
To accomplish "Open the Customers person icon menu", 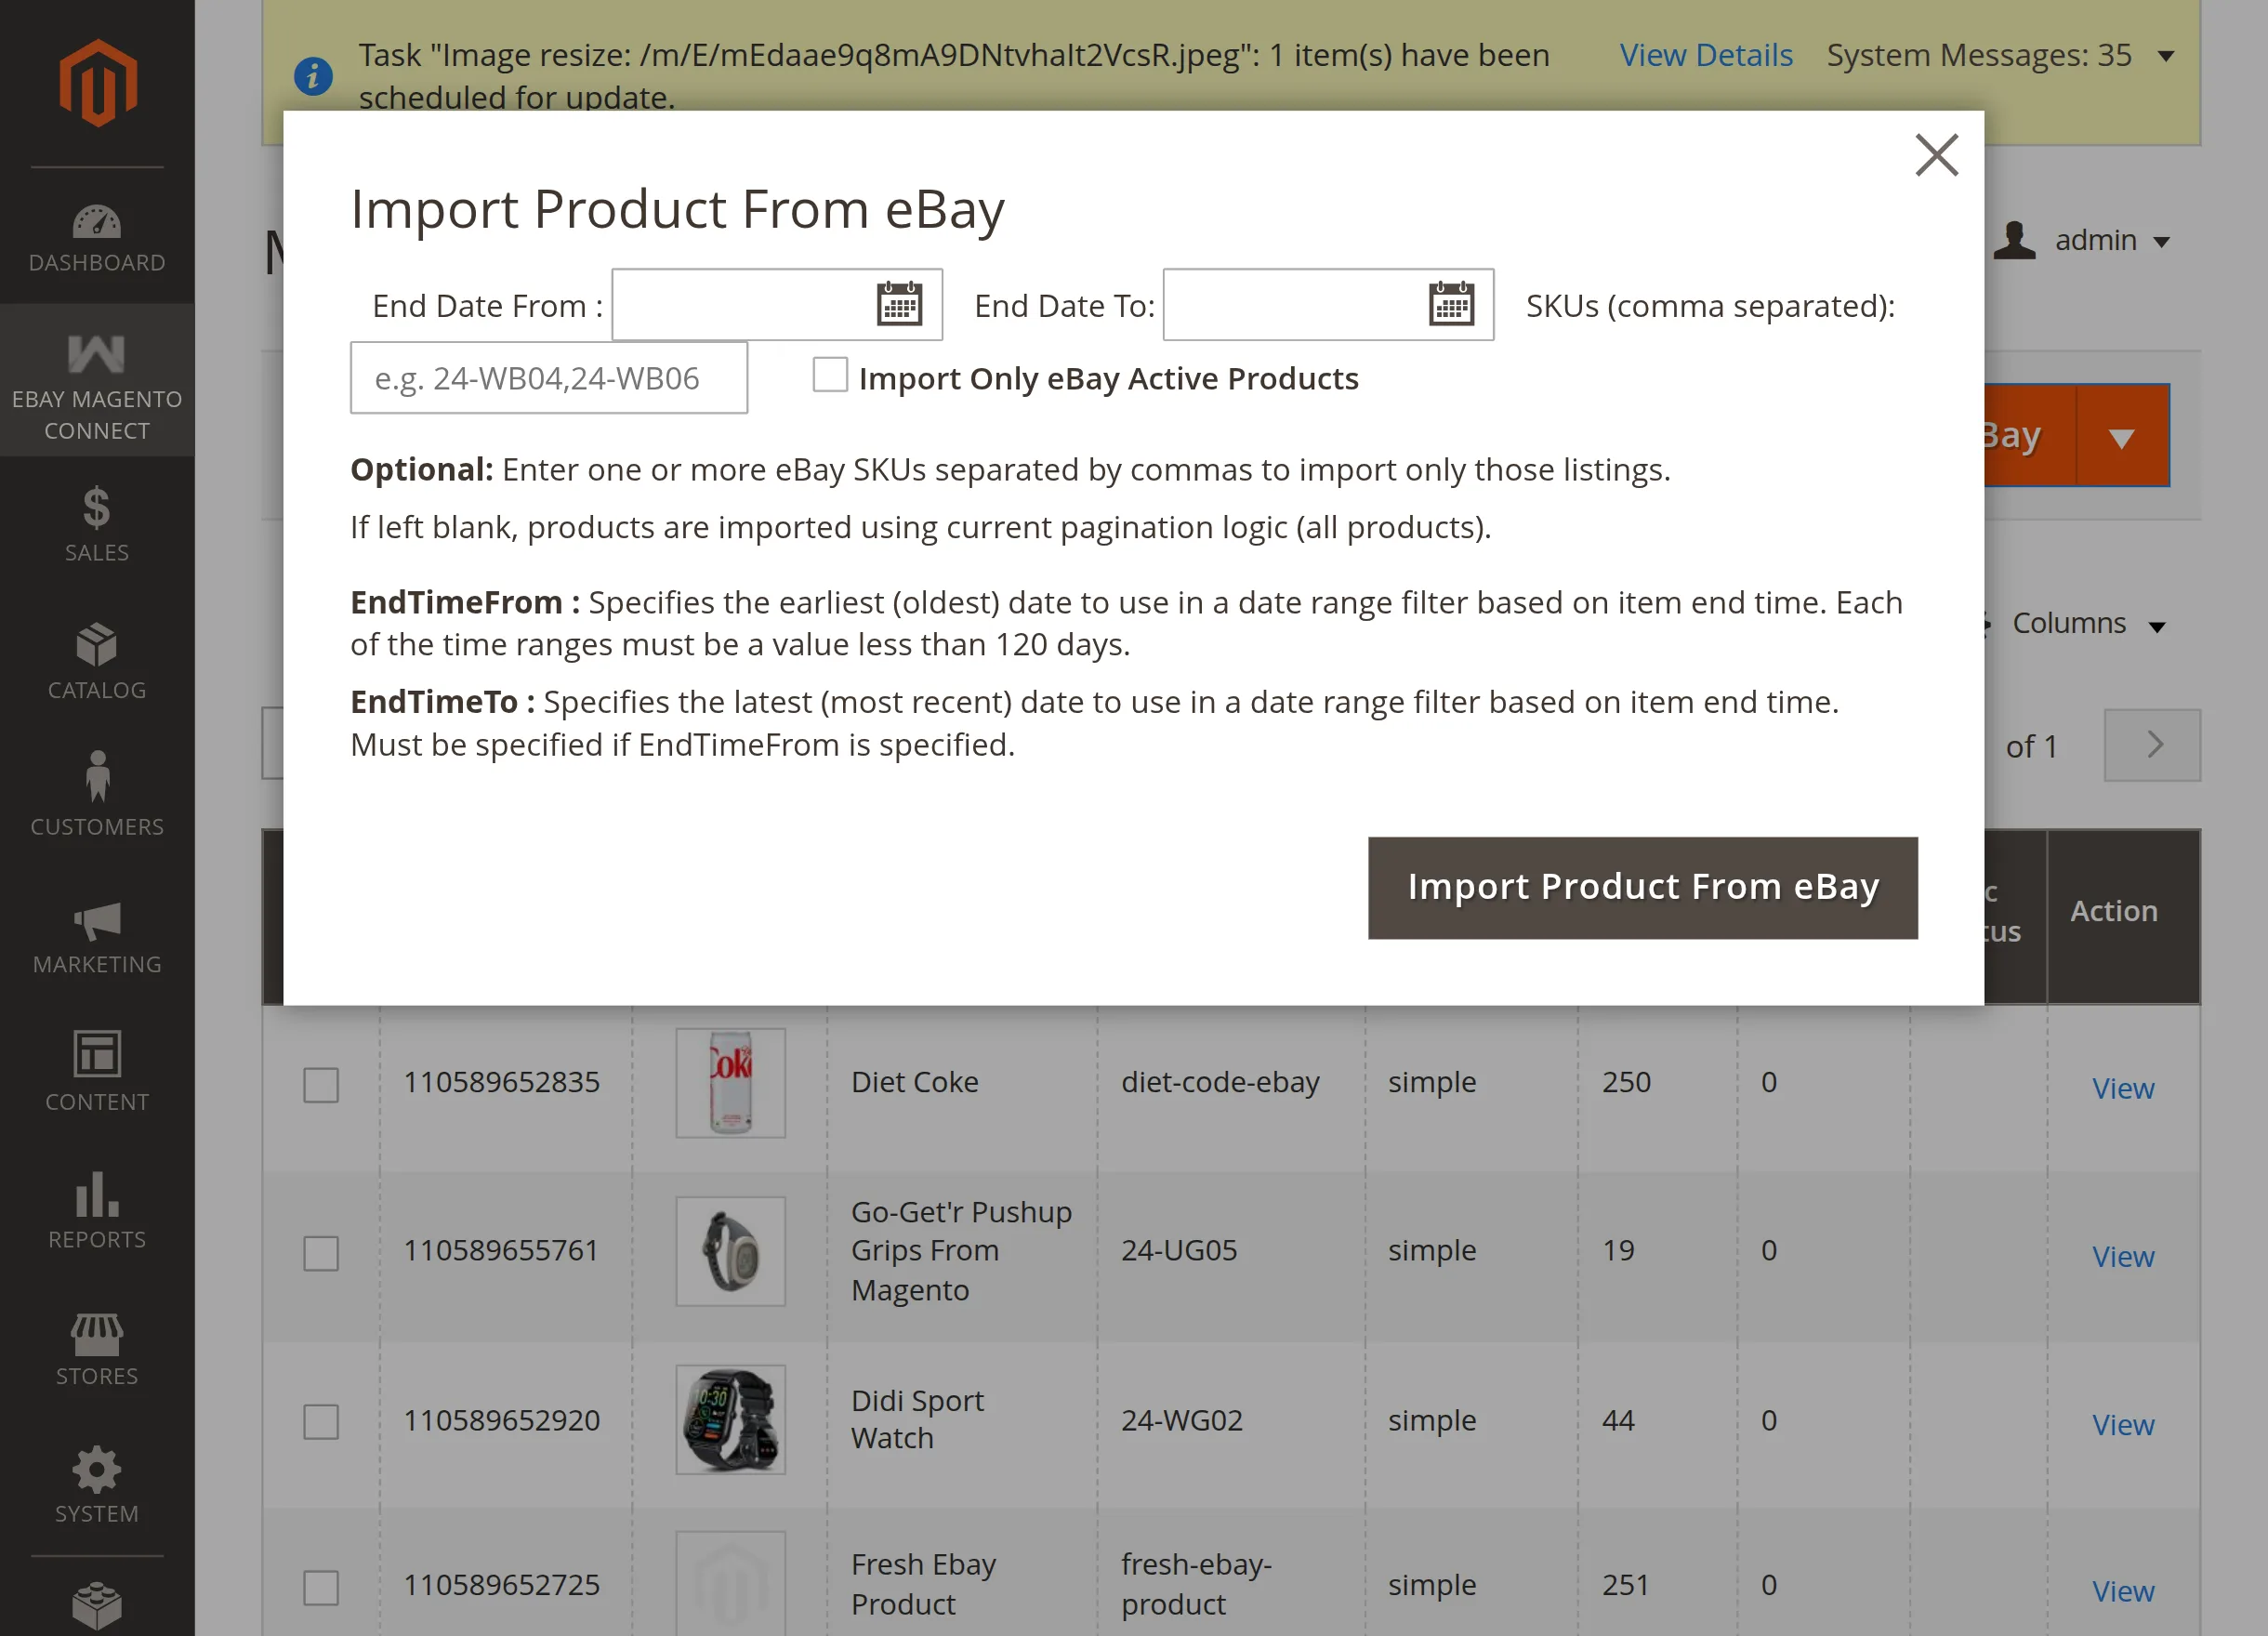I will (x=97, y=795).
